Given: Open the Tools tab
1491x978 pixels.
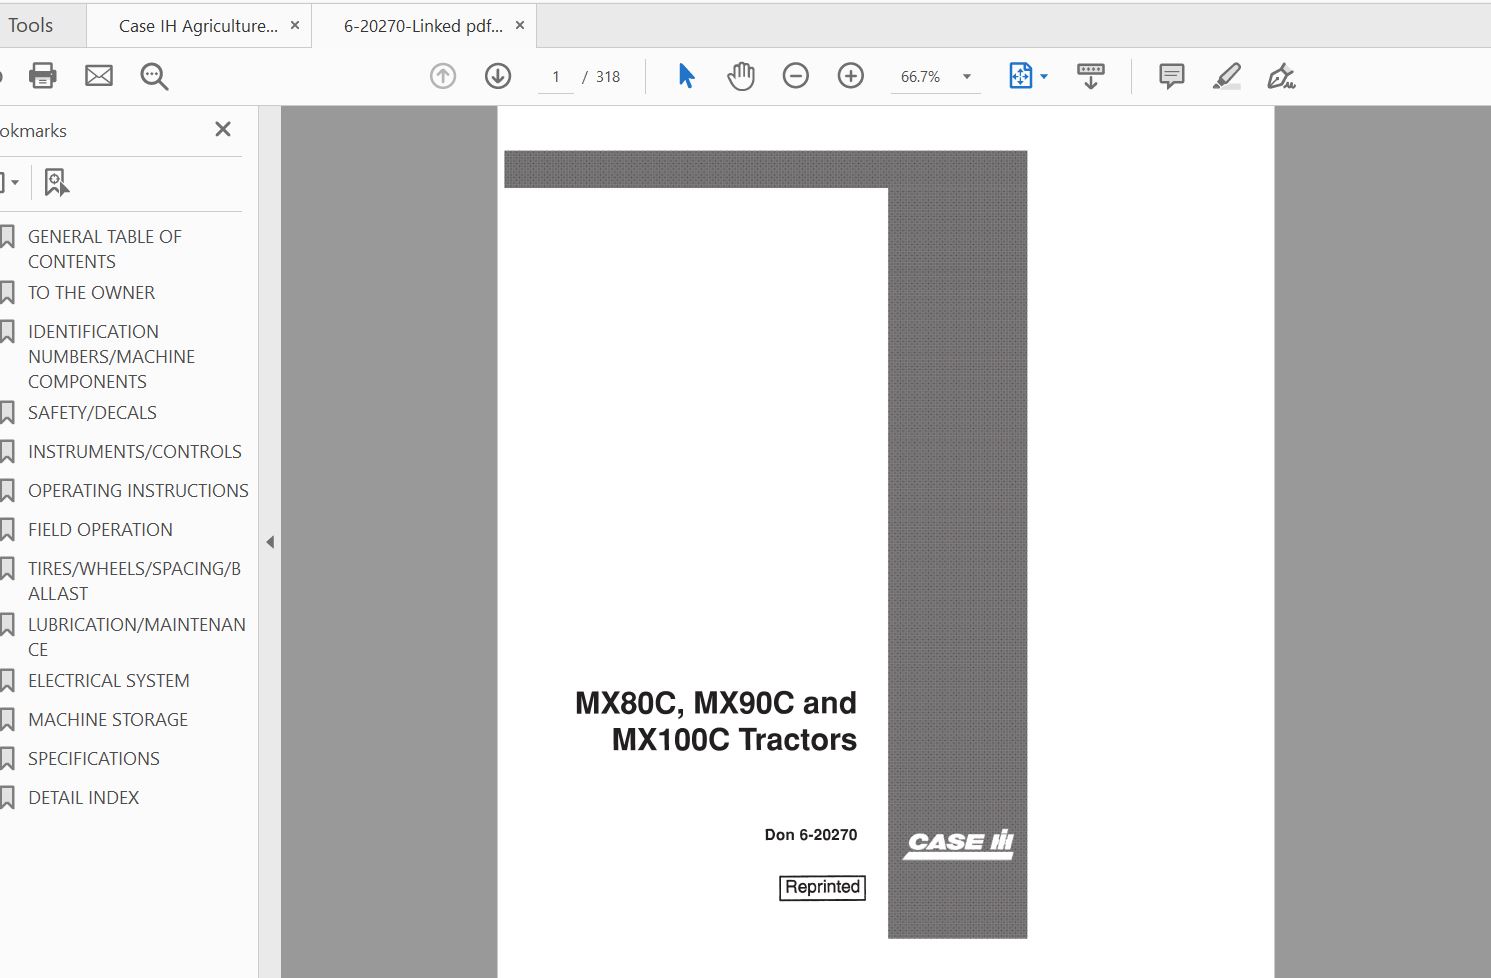Looking at the screenshot, I should [31, 26].
